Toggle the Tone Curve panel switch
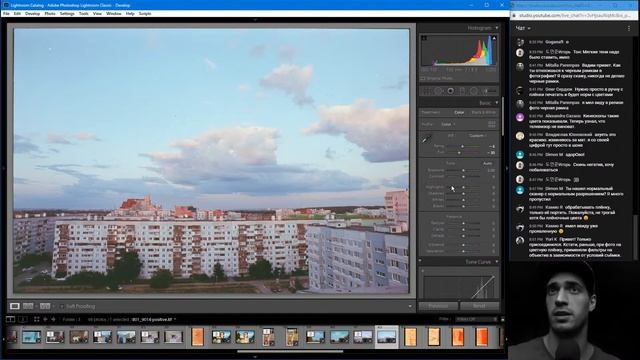Viewport: 640px width, 360px height. point(420,261)
